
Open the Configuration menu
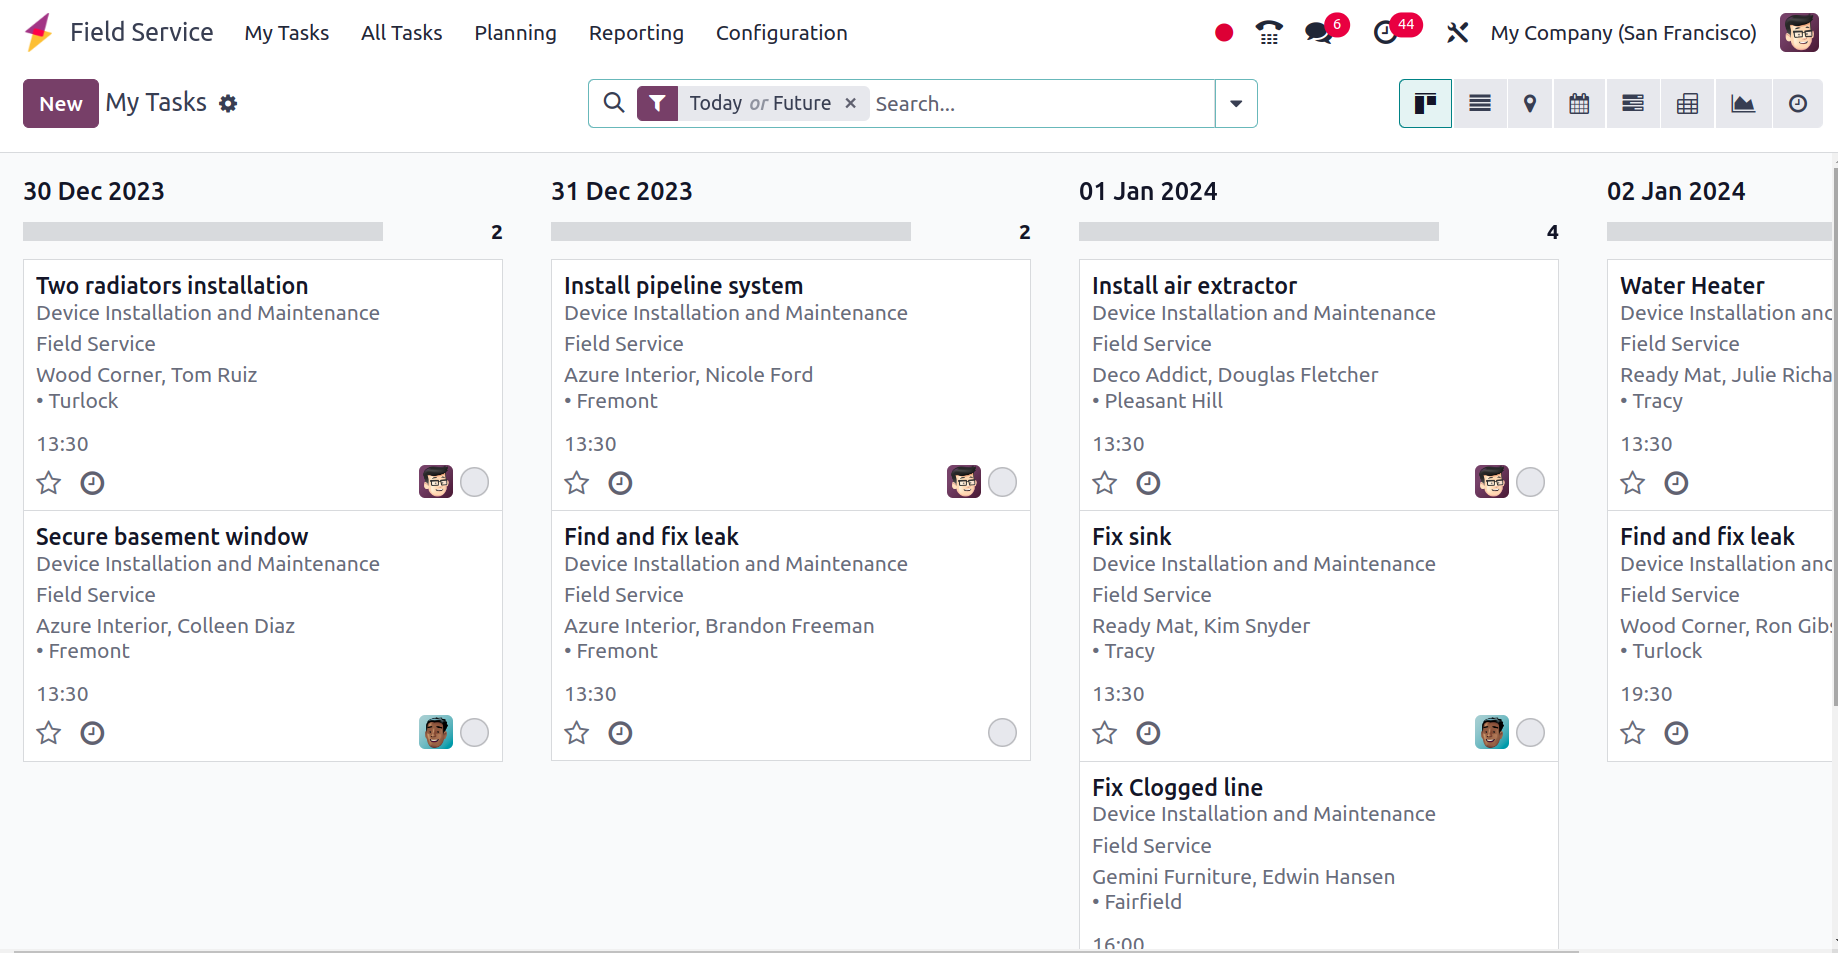pos(781,32)
